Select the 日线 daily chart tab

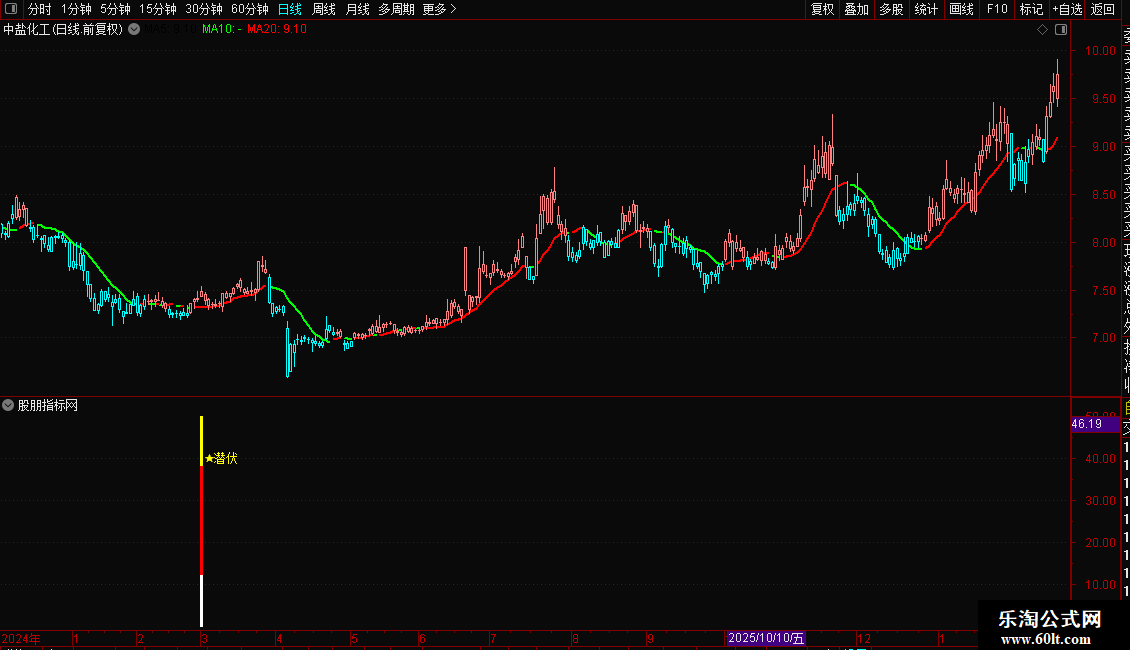click(x=290, y=9)
